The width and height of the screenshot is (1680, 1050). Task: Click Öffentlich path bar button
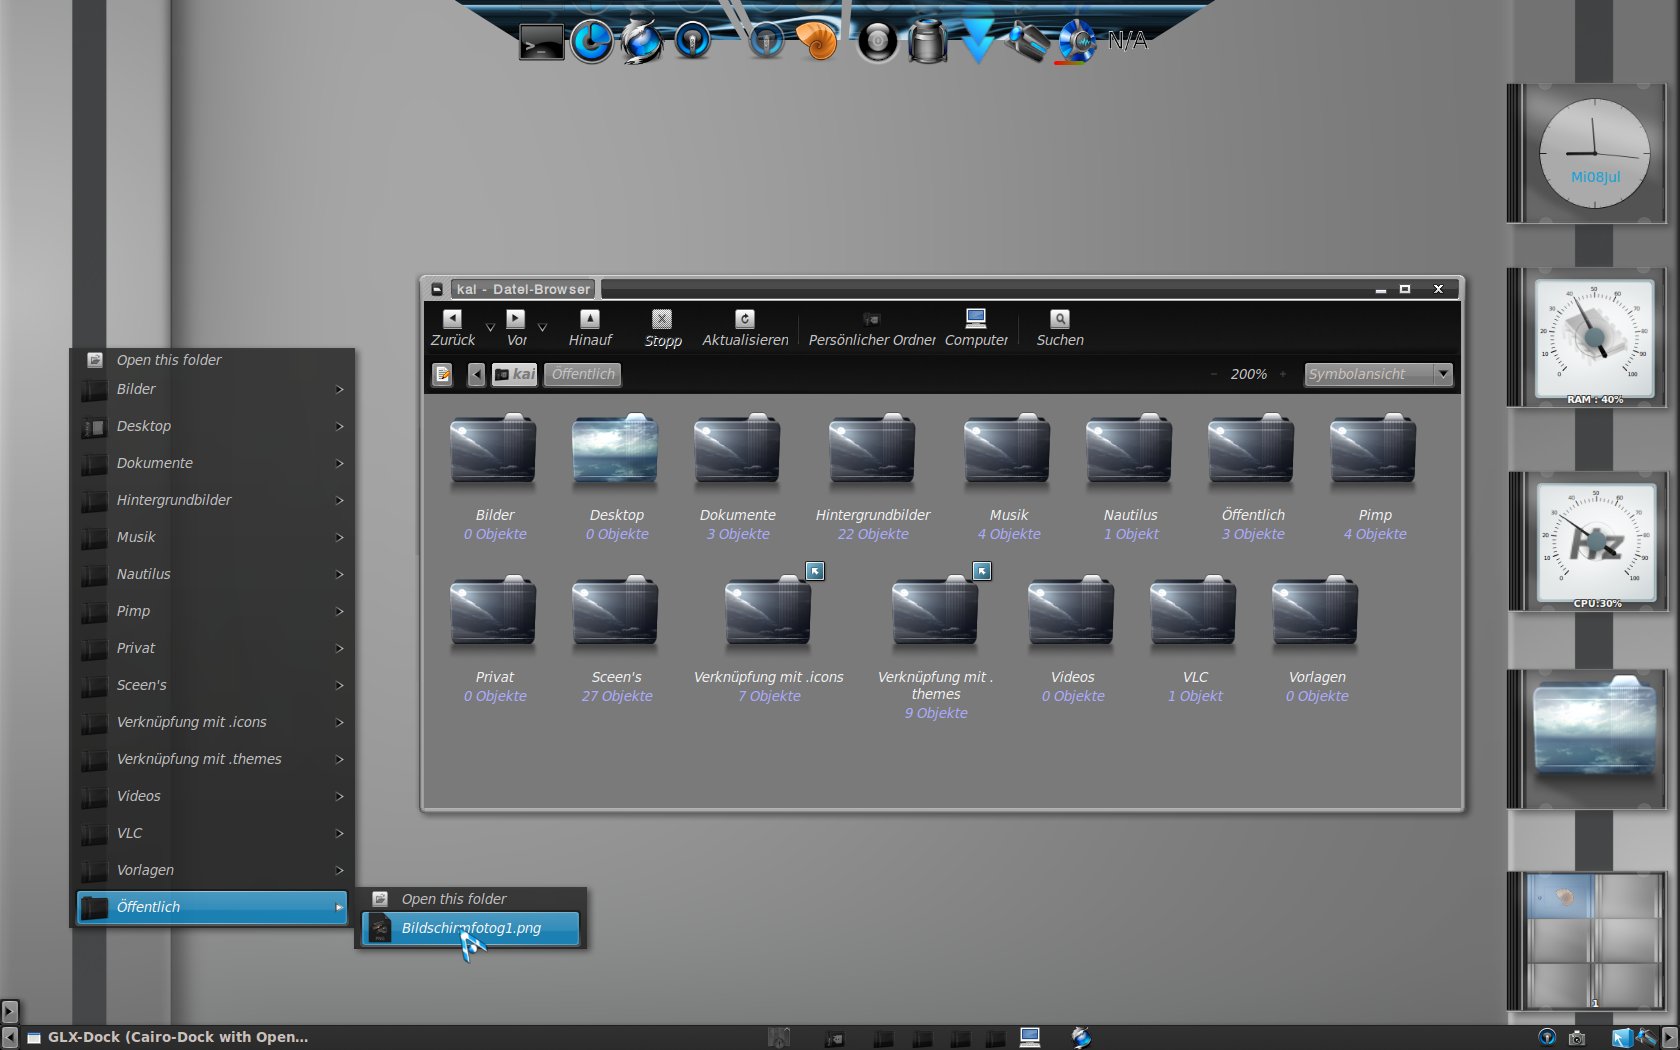pos(583,374)
